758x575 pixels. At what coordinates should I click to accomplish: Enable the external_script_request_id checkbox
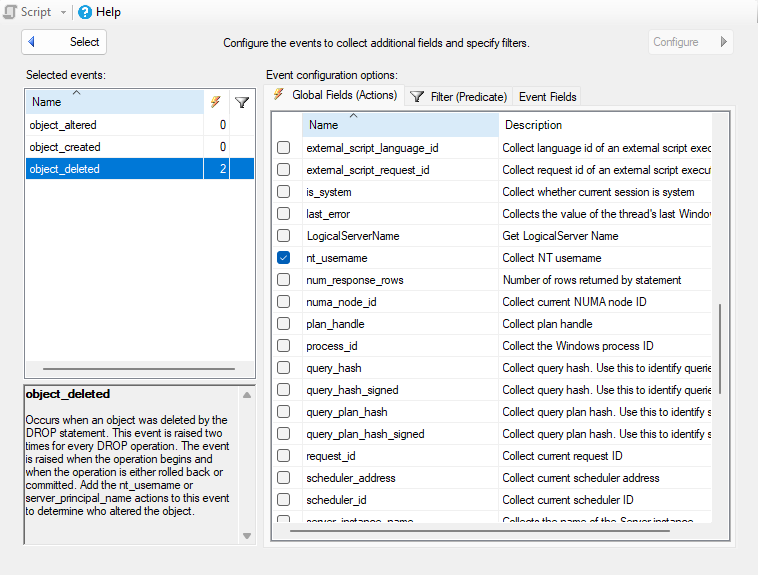tap(284, 170)
